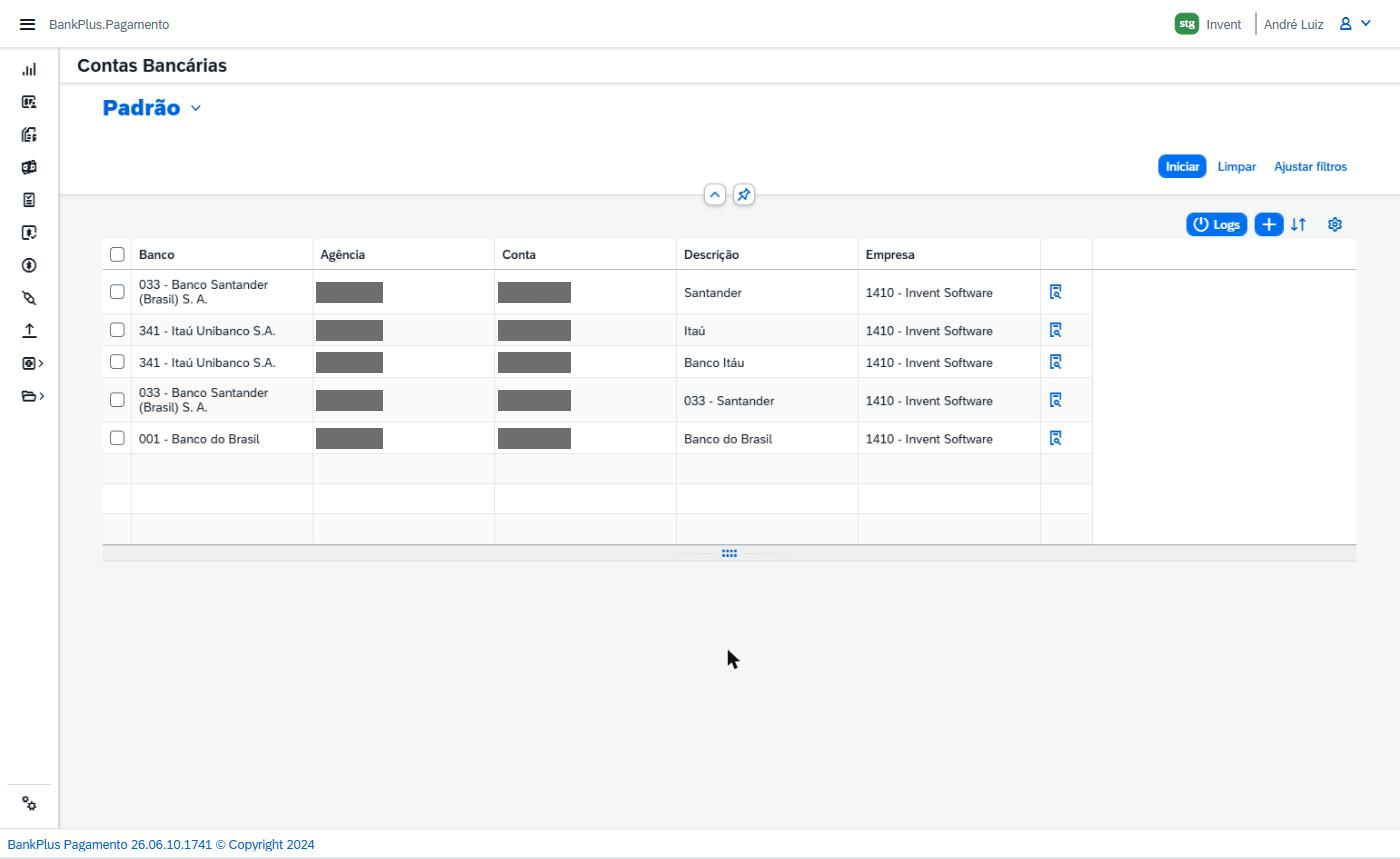Open the documents with dollar sign sidebar icon

pyautogui.click(x=29, y=135)
